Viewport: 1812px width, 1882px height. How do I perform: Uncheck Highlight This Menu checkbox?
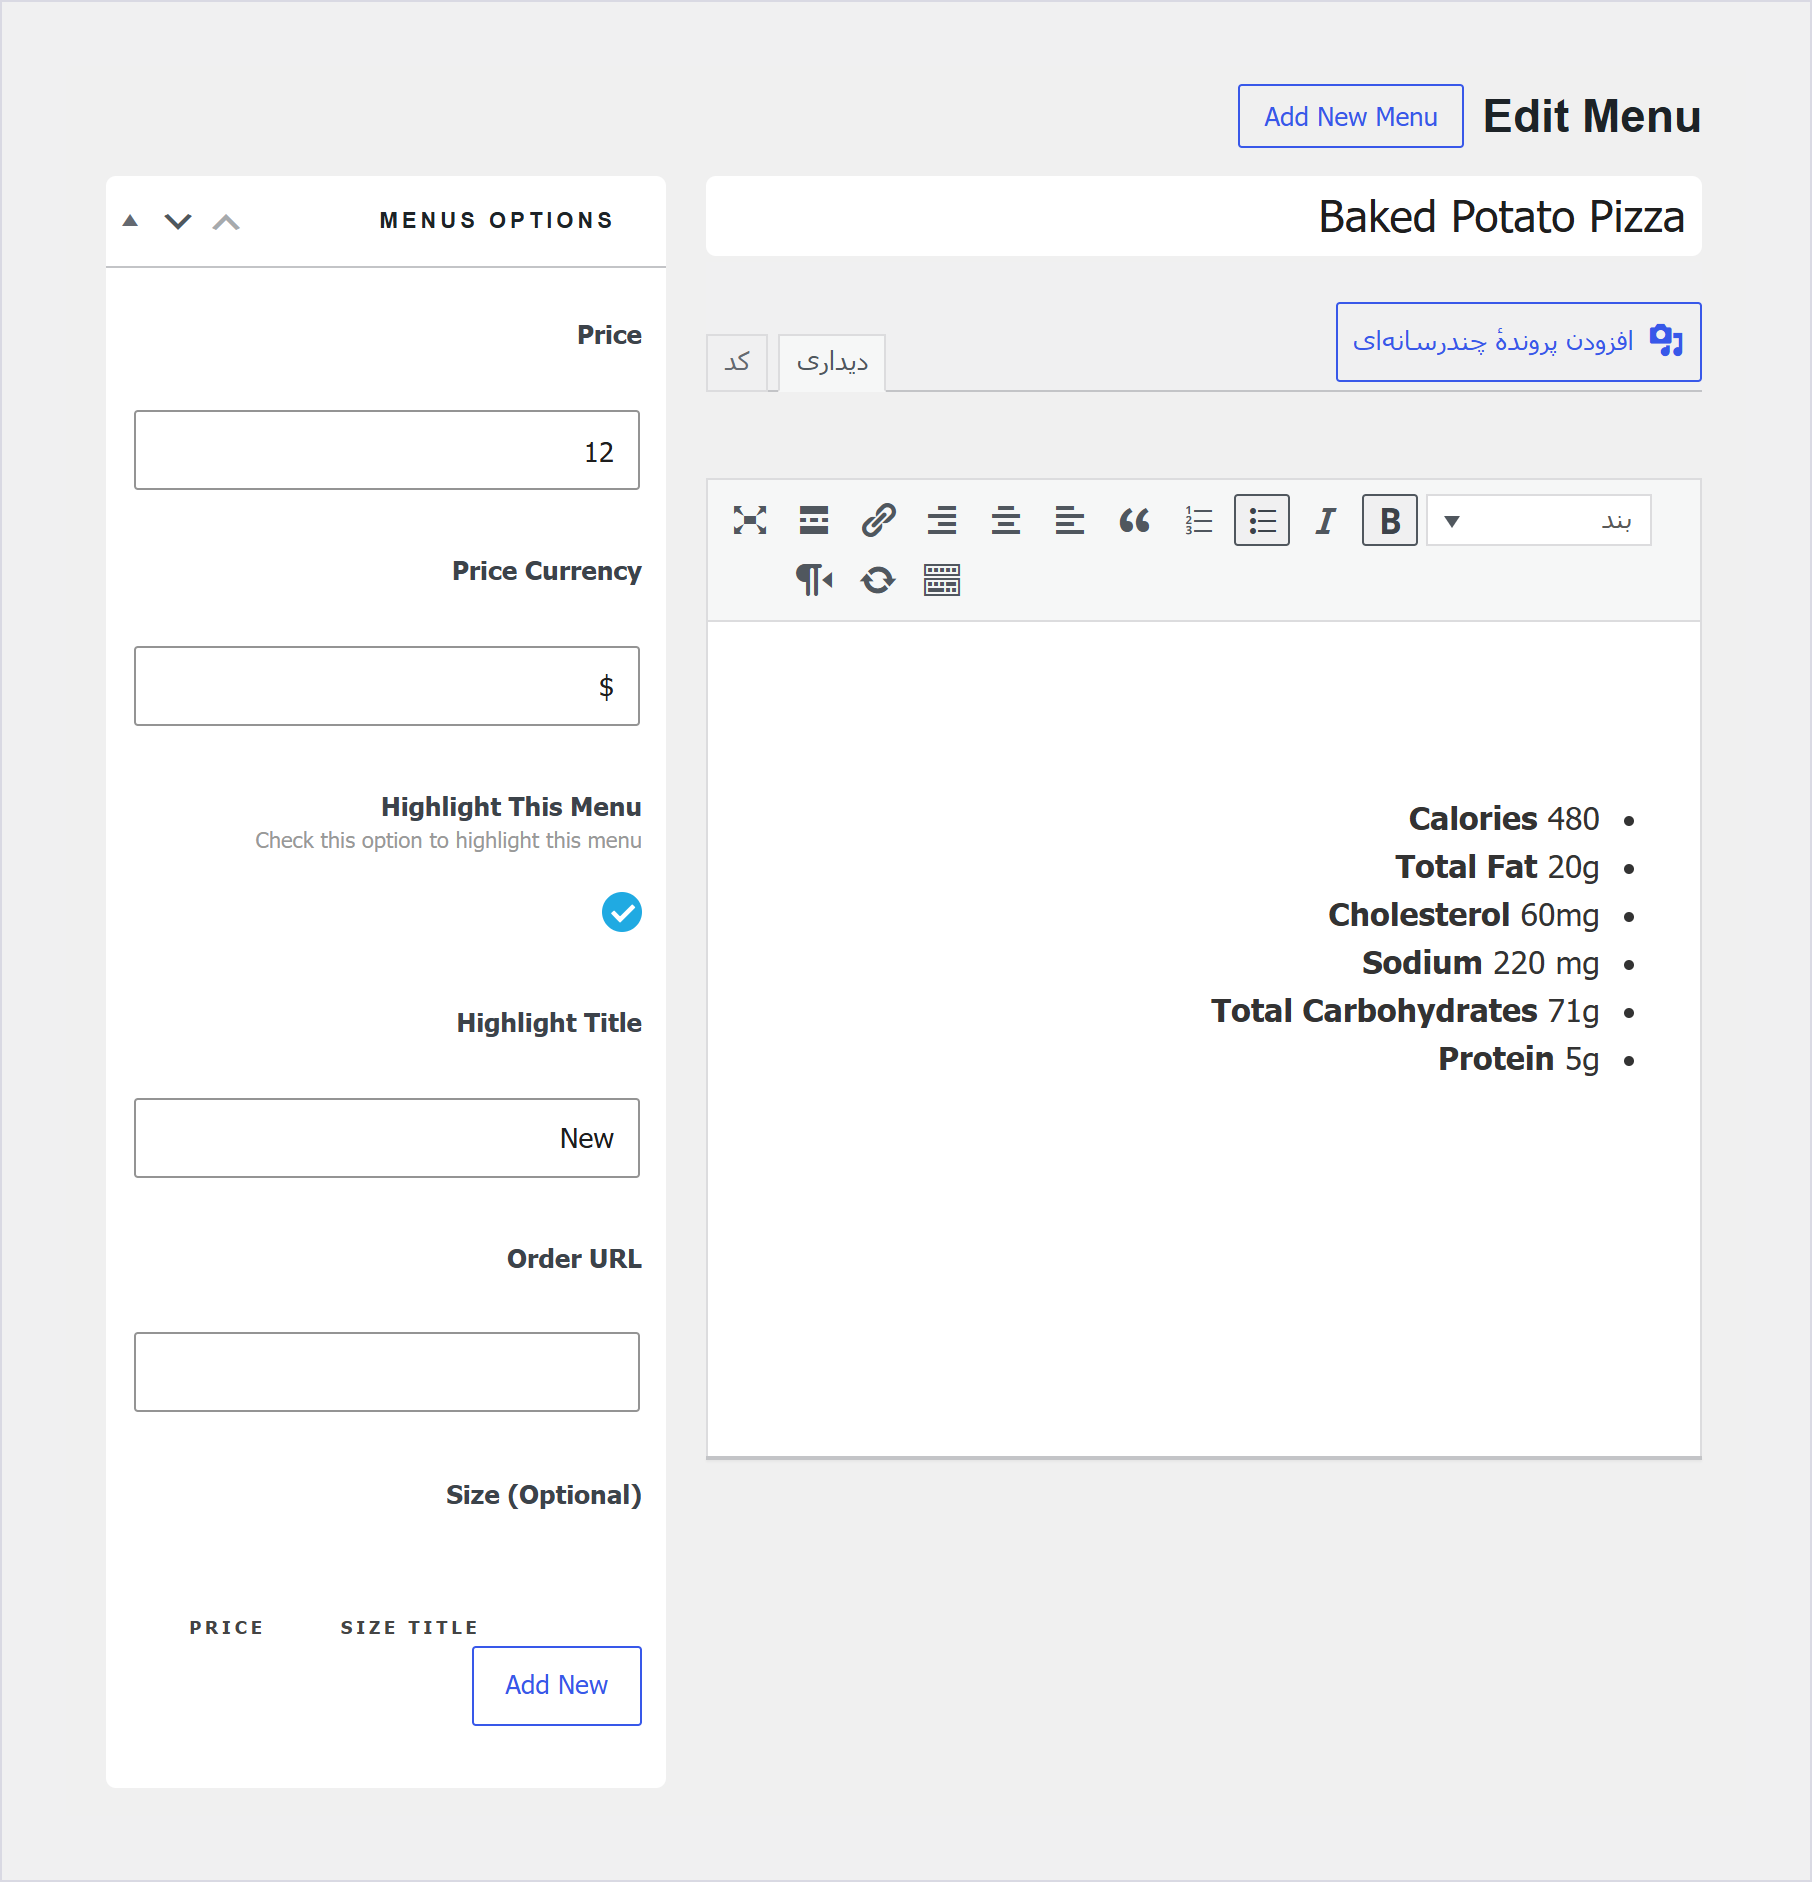coord(622,912)
